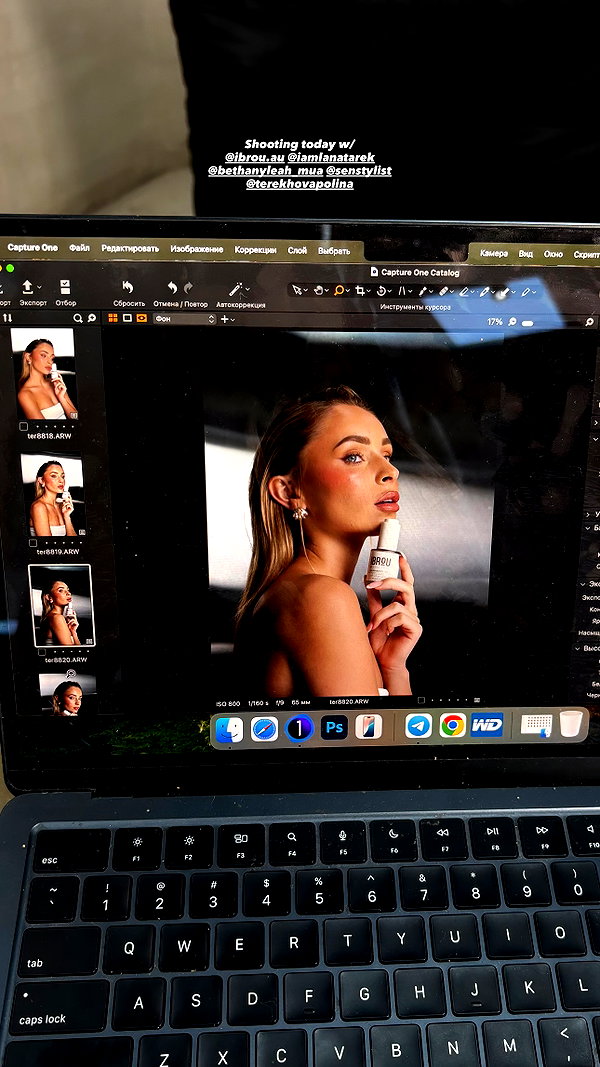Click the browser sort arrows icon
This screenshot has height=1067, width=600.
pos(7,318)
